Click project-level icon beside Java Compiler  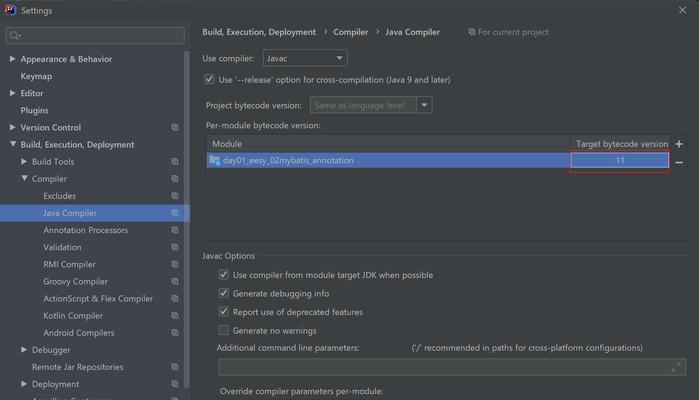pyautogui.click(x=175, y=213)
